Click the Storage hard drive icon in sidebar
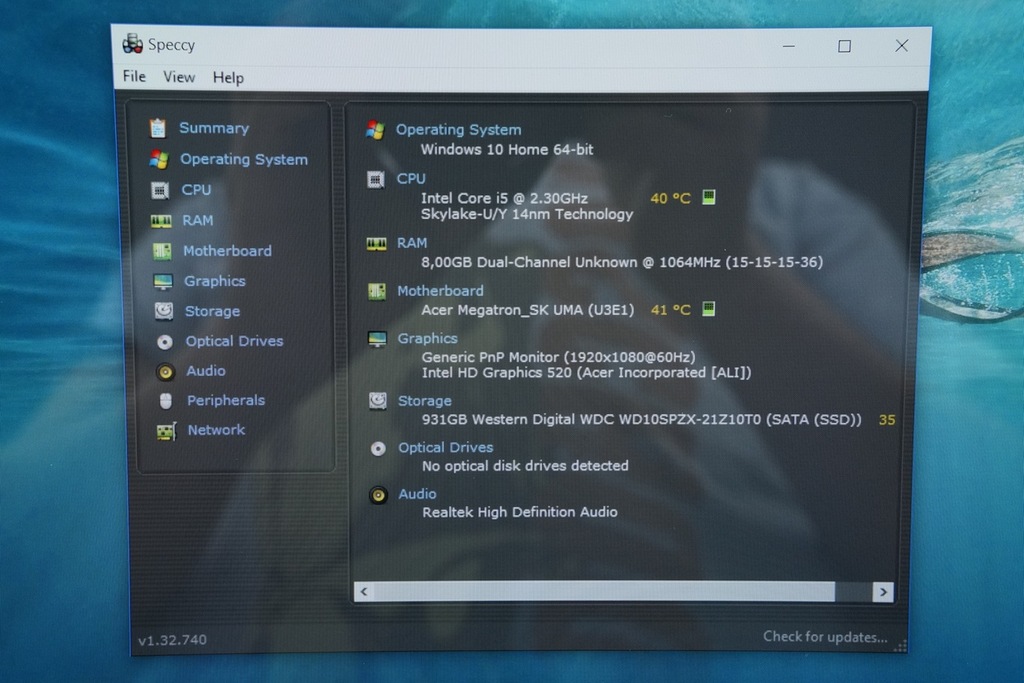Image resolution: width=1024 pixels, height=683 pixels. pos(164,311)
